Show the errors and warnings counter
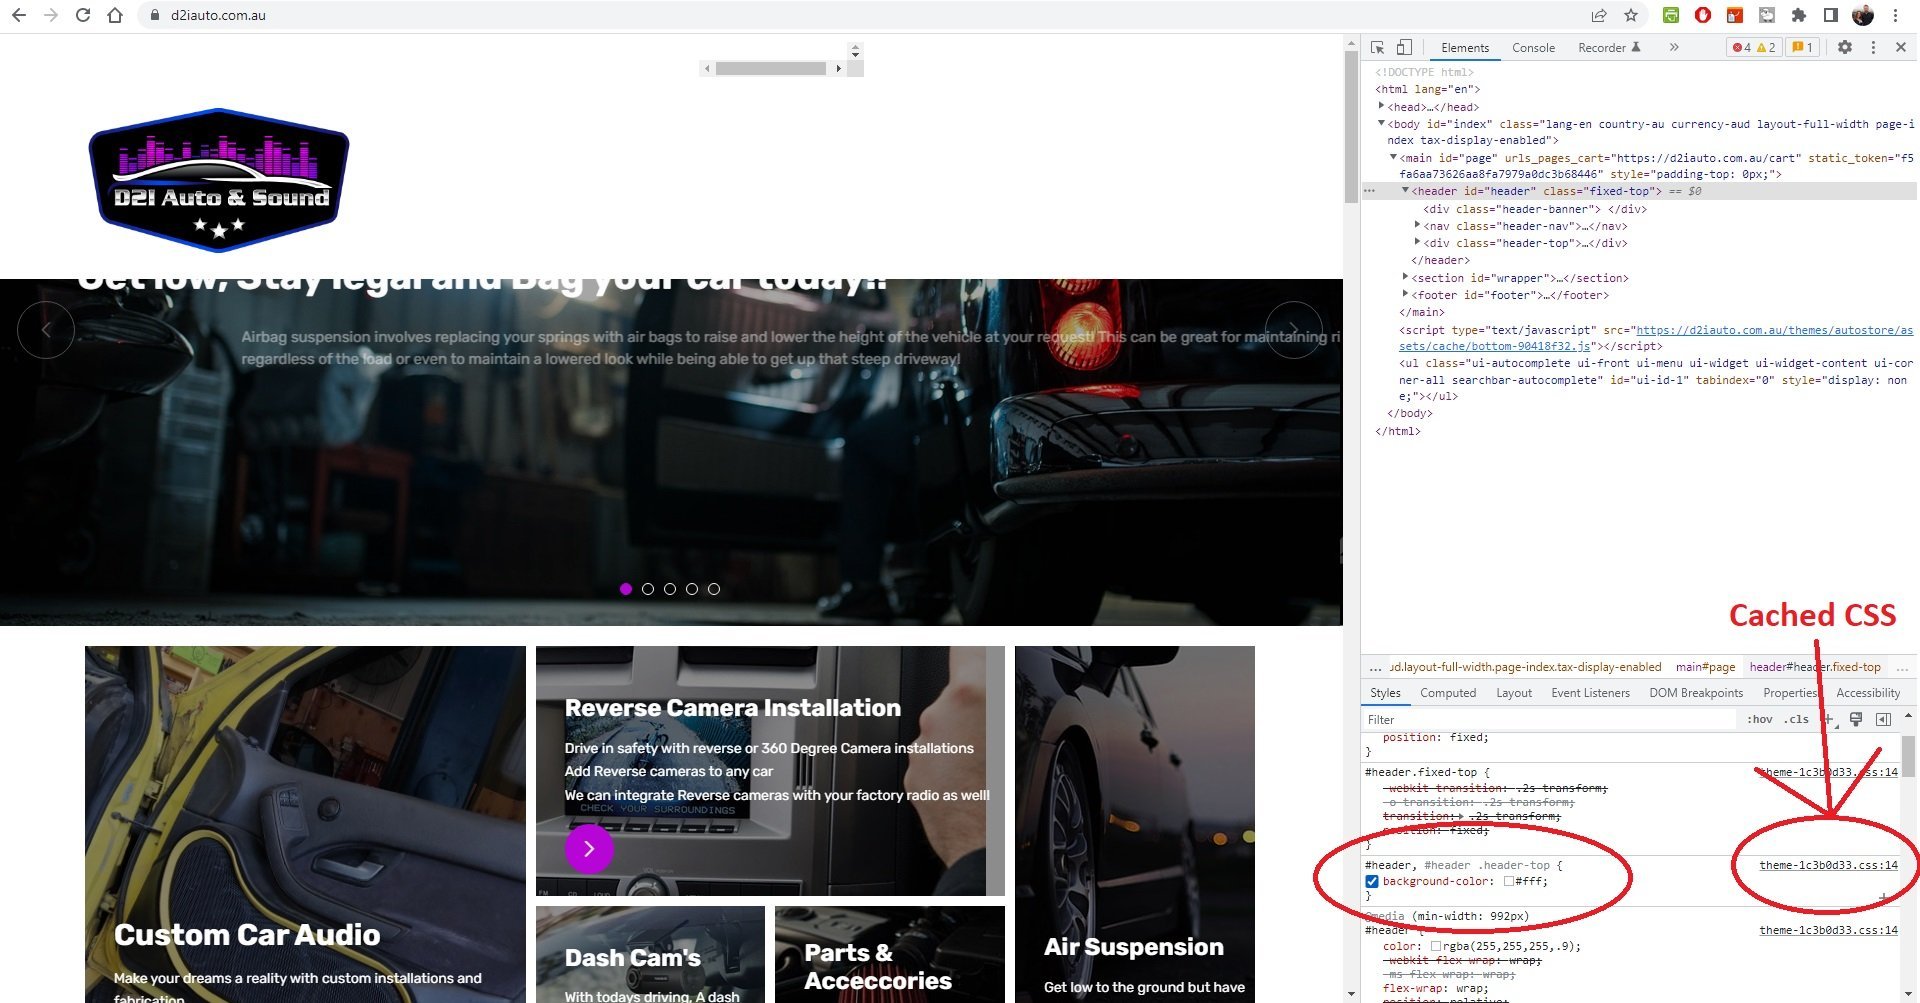Screen dimensions: 1920x1003 click(x=1754, y=47)
